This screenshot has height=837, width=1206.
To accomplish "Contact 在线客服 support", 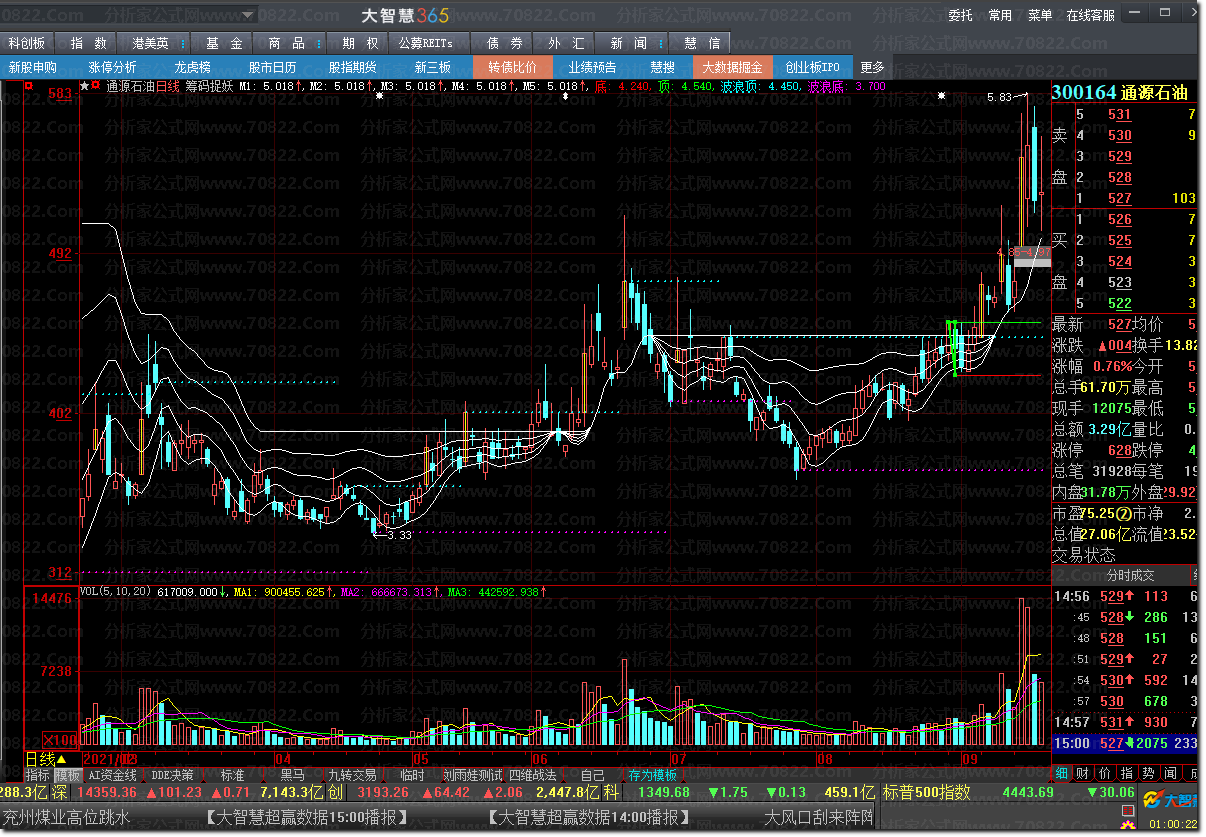I will (1090, 15).
